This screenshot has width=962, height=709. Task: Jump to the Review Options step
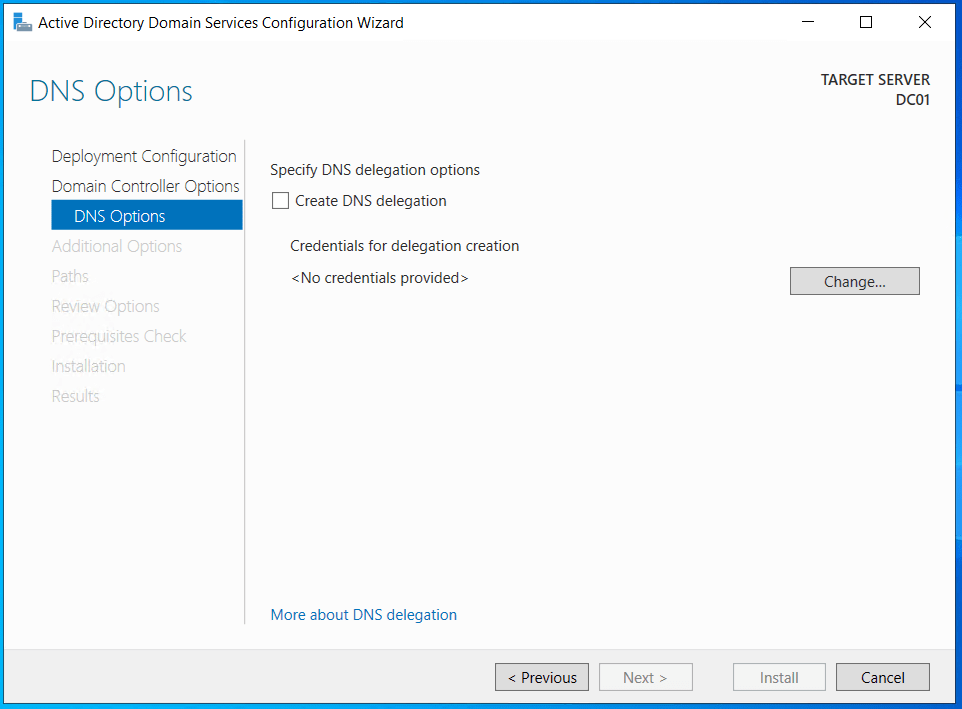click(x=105, y=306)
